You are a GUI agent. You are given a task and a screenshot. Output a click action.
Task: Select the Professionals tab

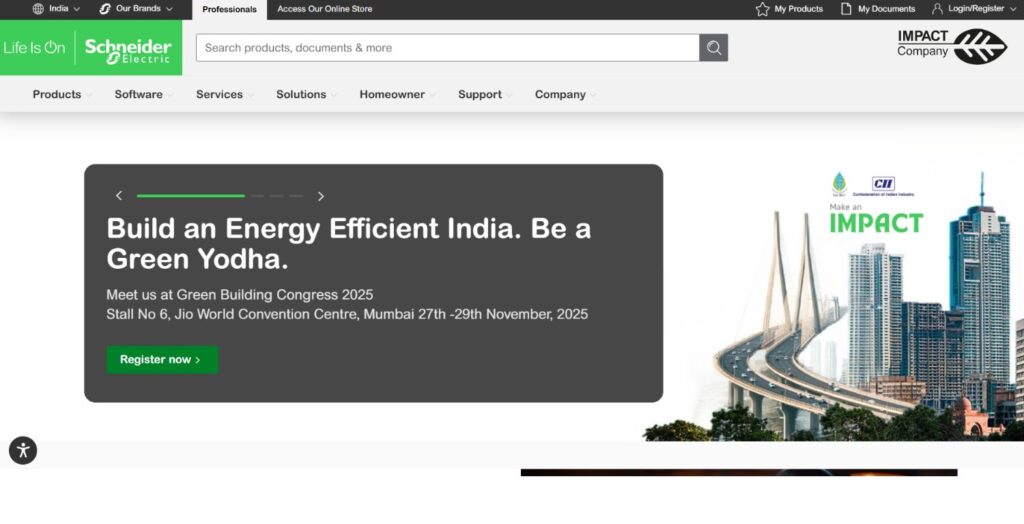click(x=229, y=10)
